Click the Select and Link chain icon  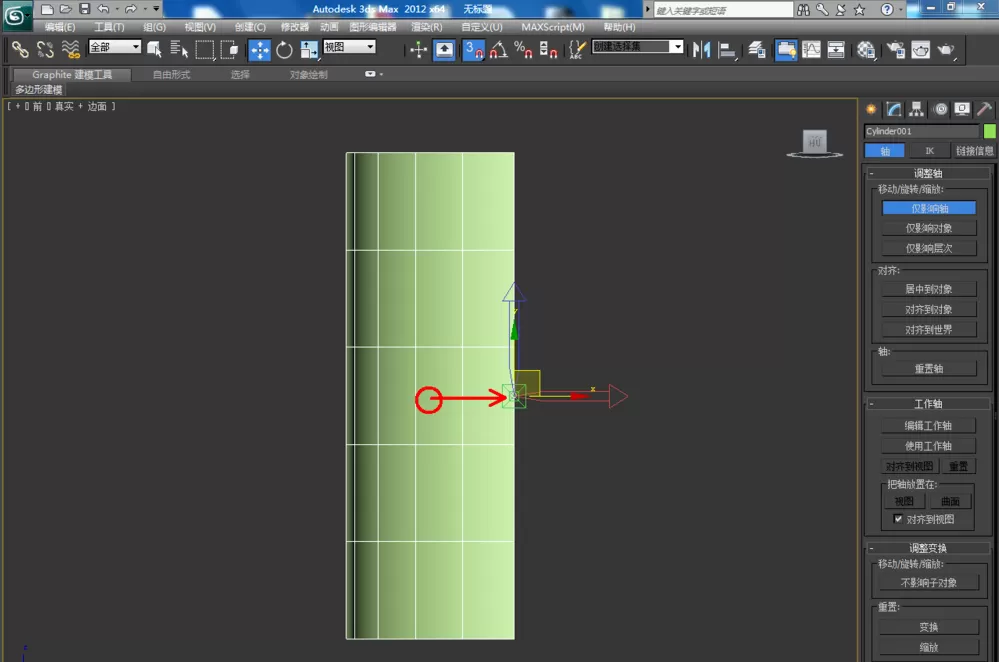20,50
